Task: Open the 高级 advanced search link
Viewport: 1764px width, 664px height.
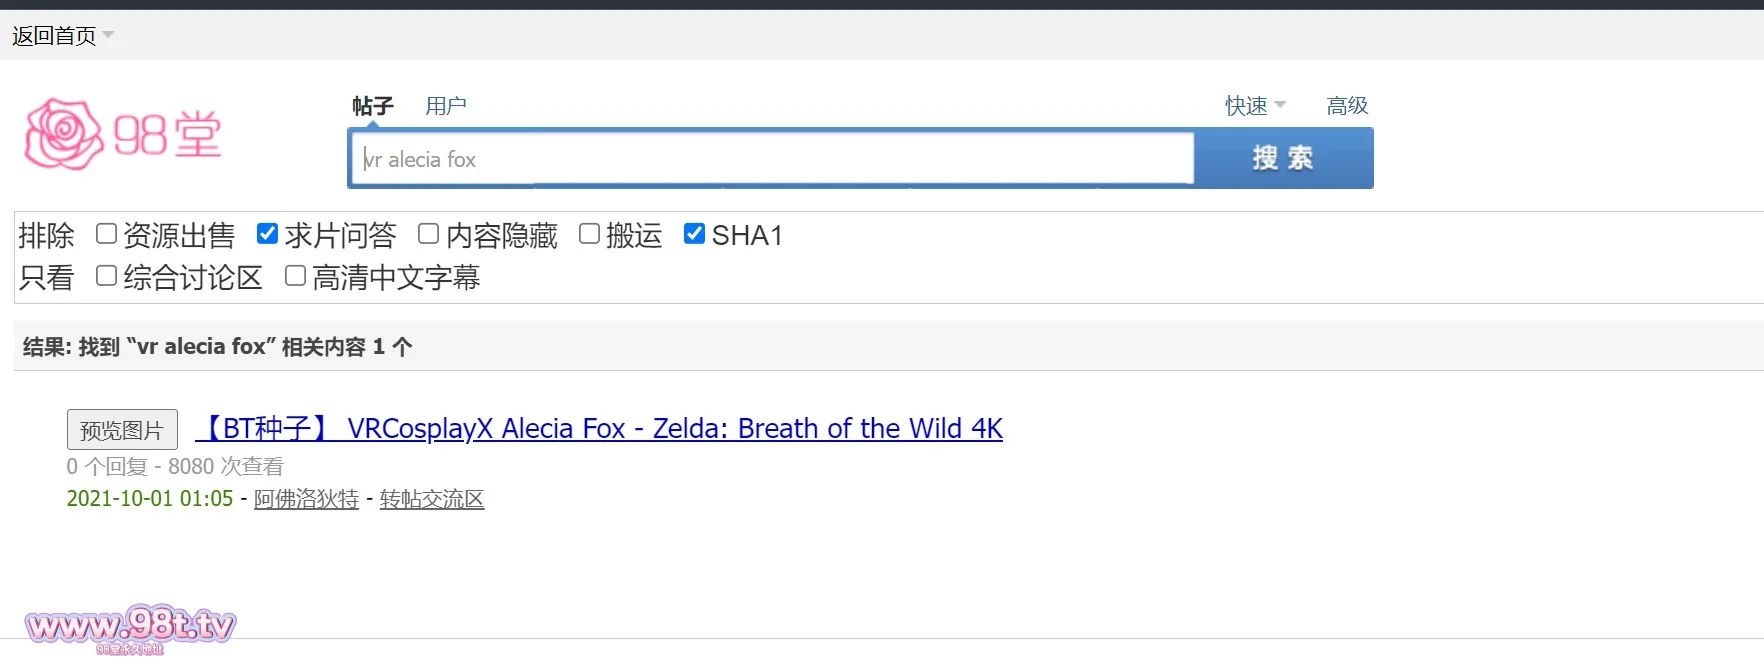Action: coord(1346,105)
